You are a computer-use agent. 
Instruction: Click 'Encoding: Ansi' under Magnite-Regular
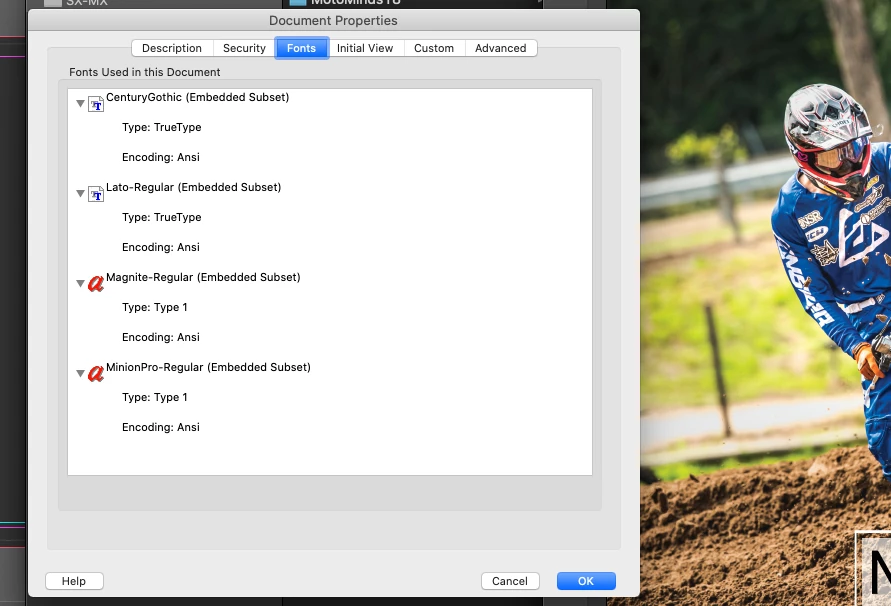tap(161, 337)
